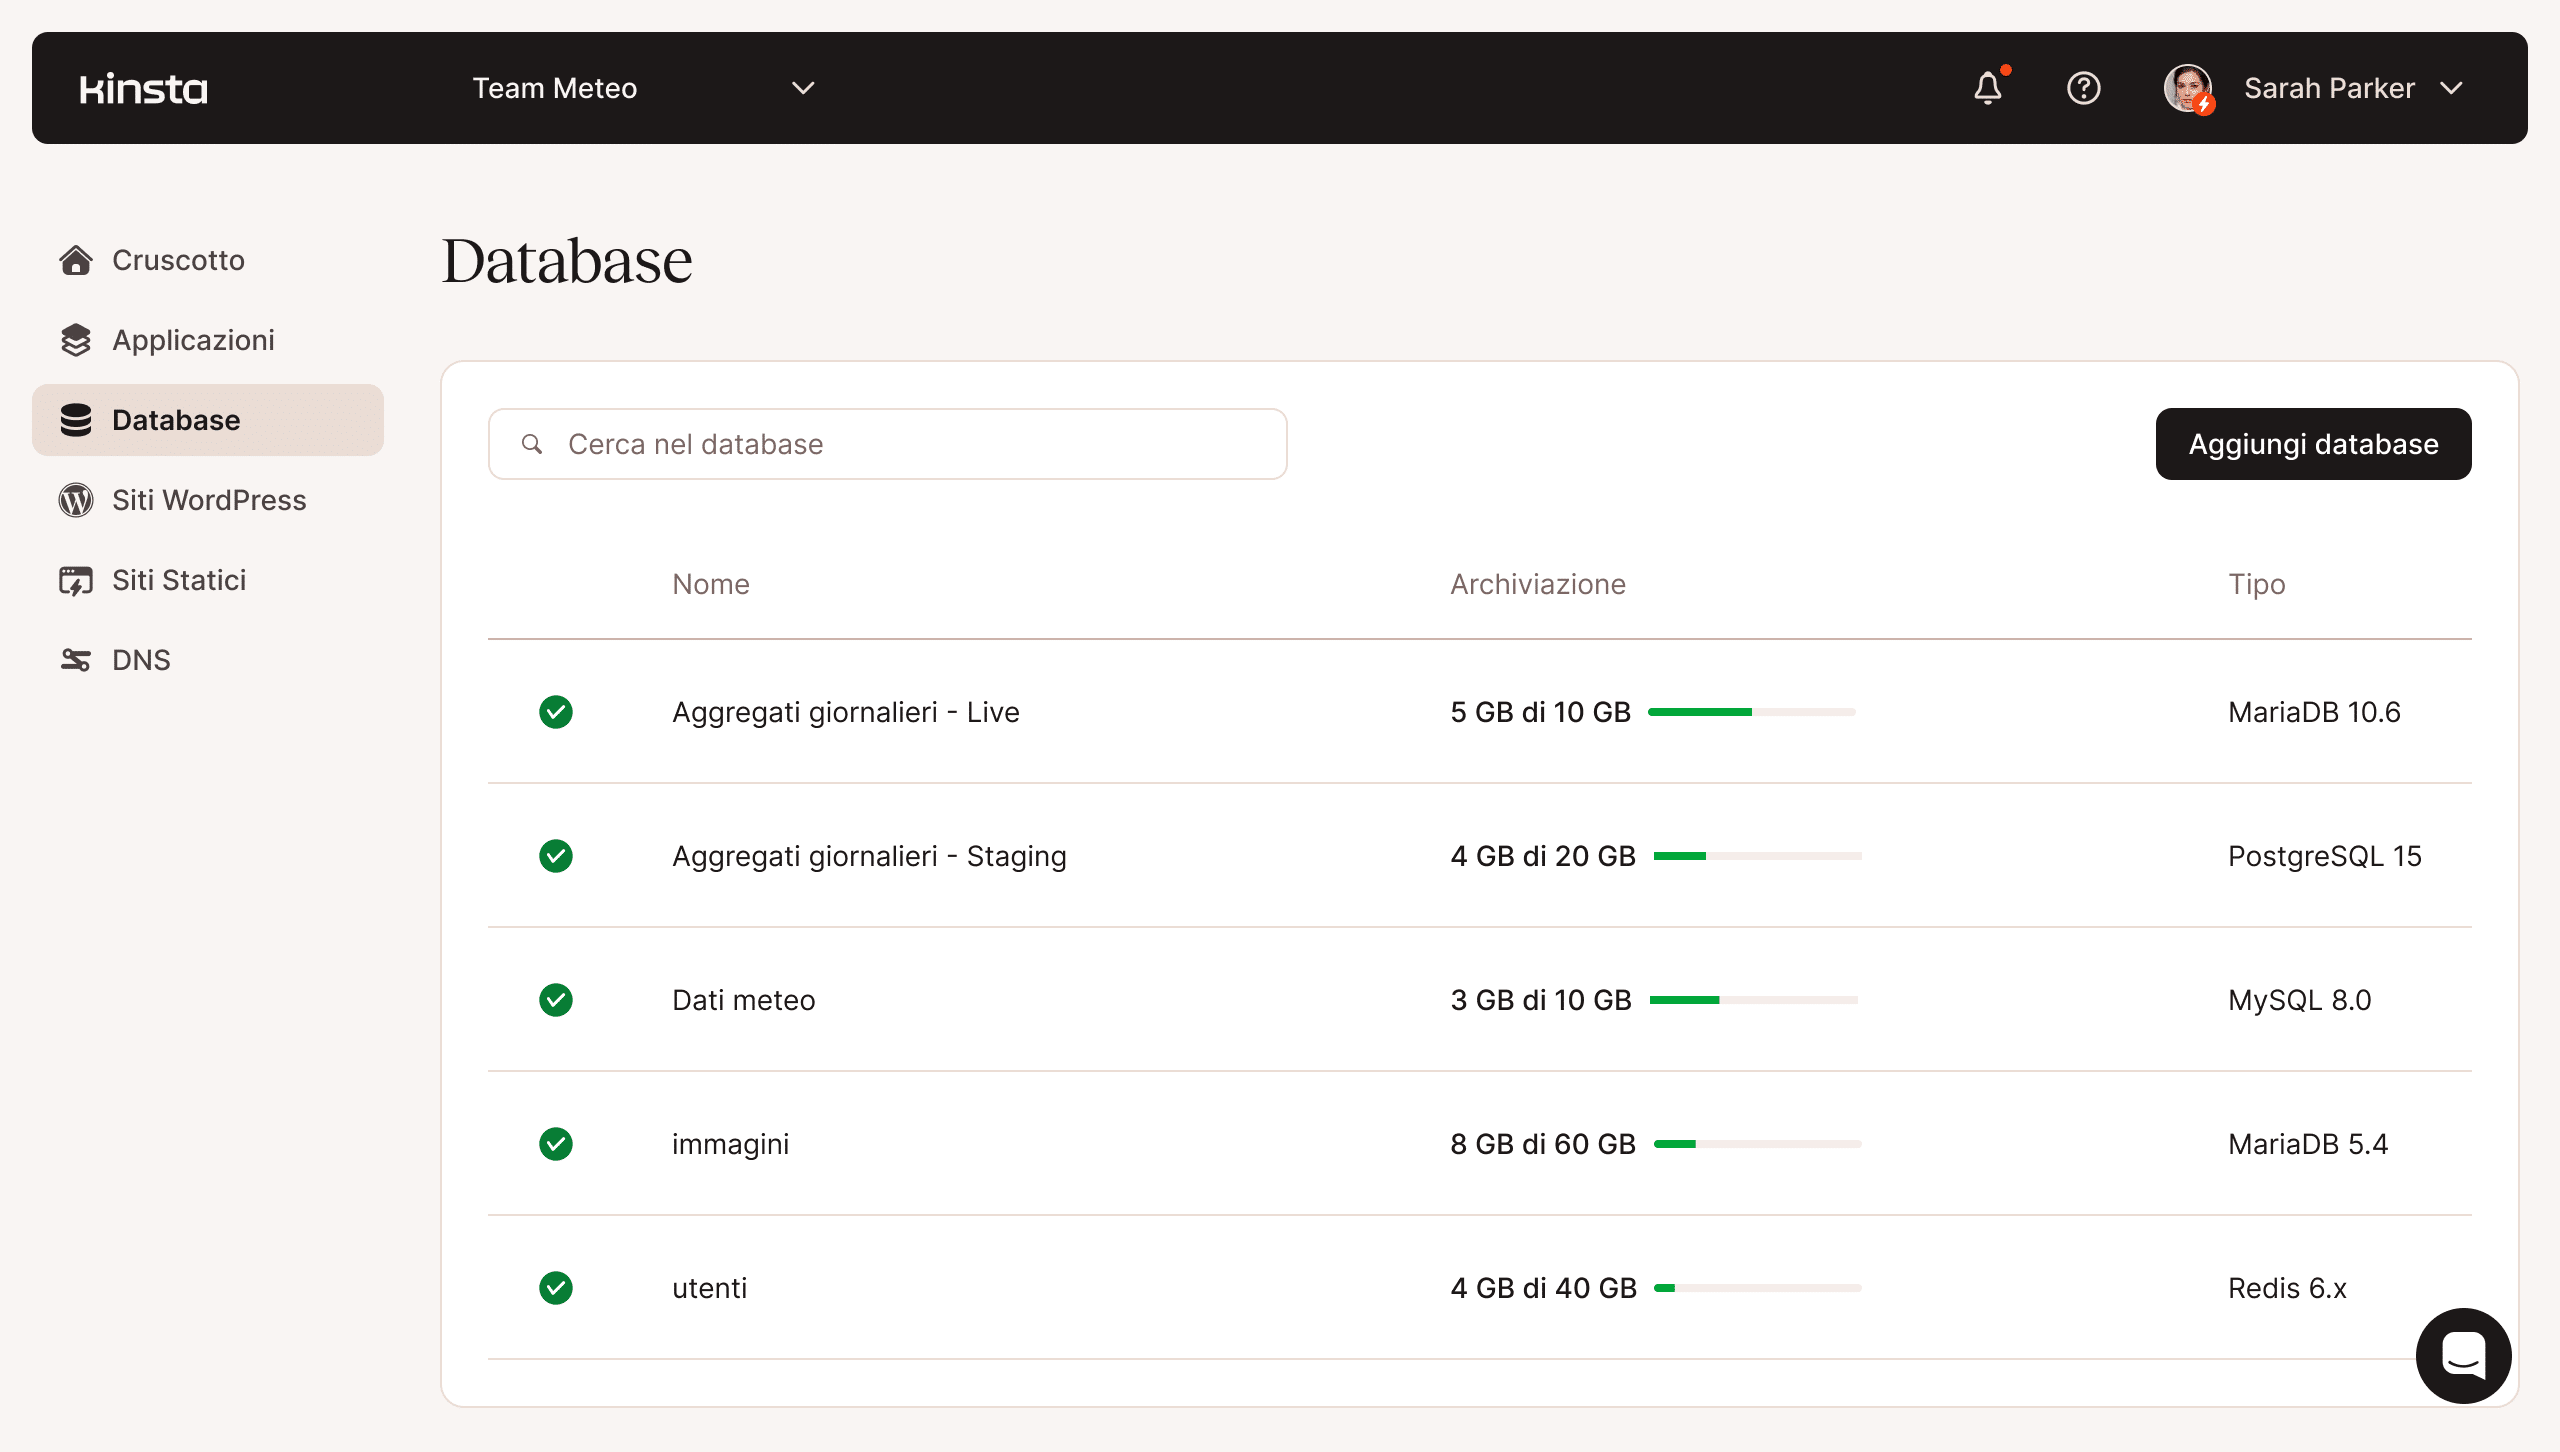Select the Applicazioni stack icon
Image resolution: width=2560 pixels, height=1452 pixels.
tap(77, 340)
